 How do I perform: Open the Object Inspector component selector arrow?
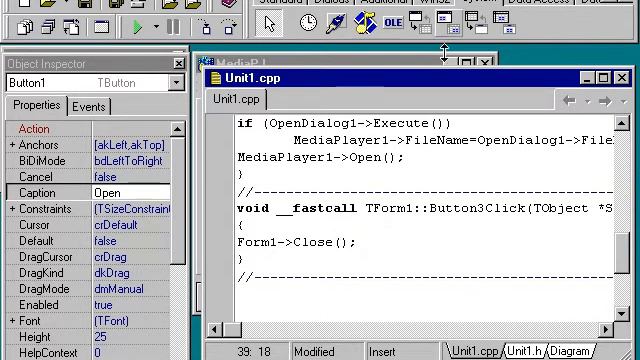pos(176,82)
